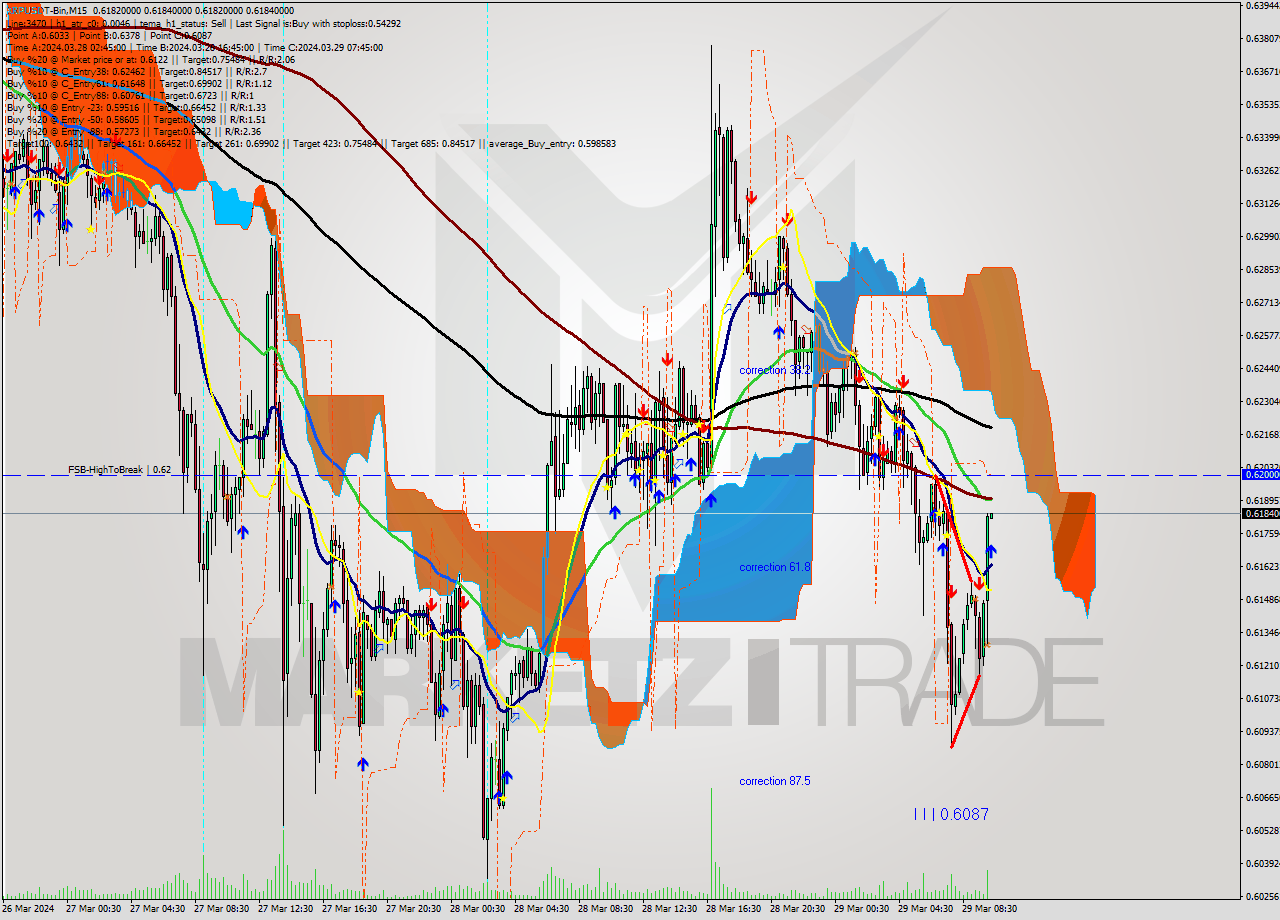Click the 0.61346 price scale value
Screen dimensions: 1280x920
pos(1262,632)
